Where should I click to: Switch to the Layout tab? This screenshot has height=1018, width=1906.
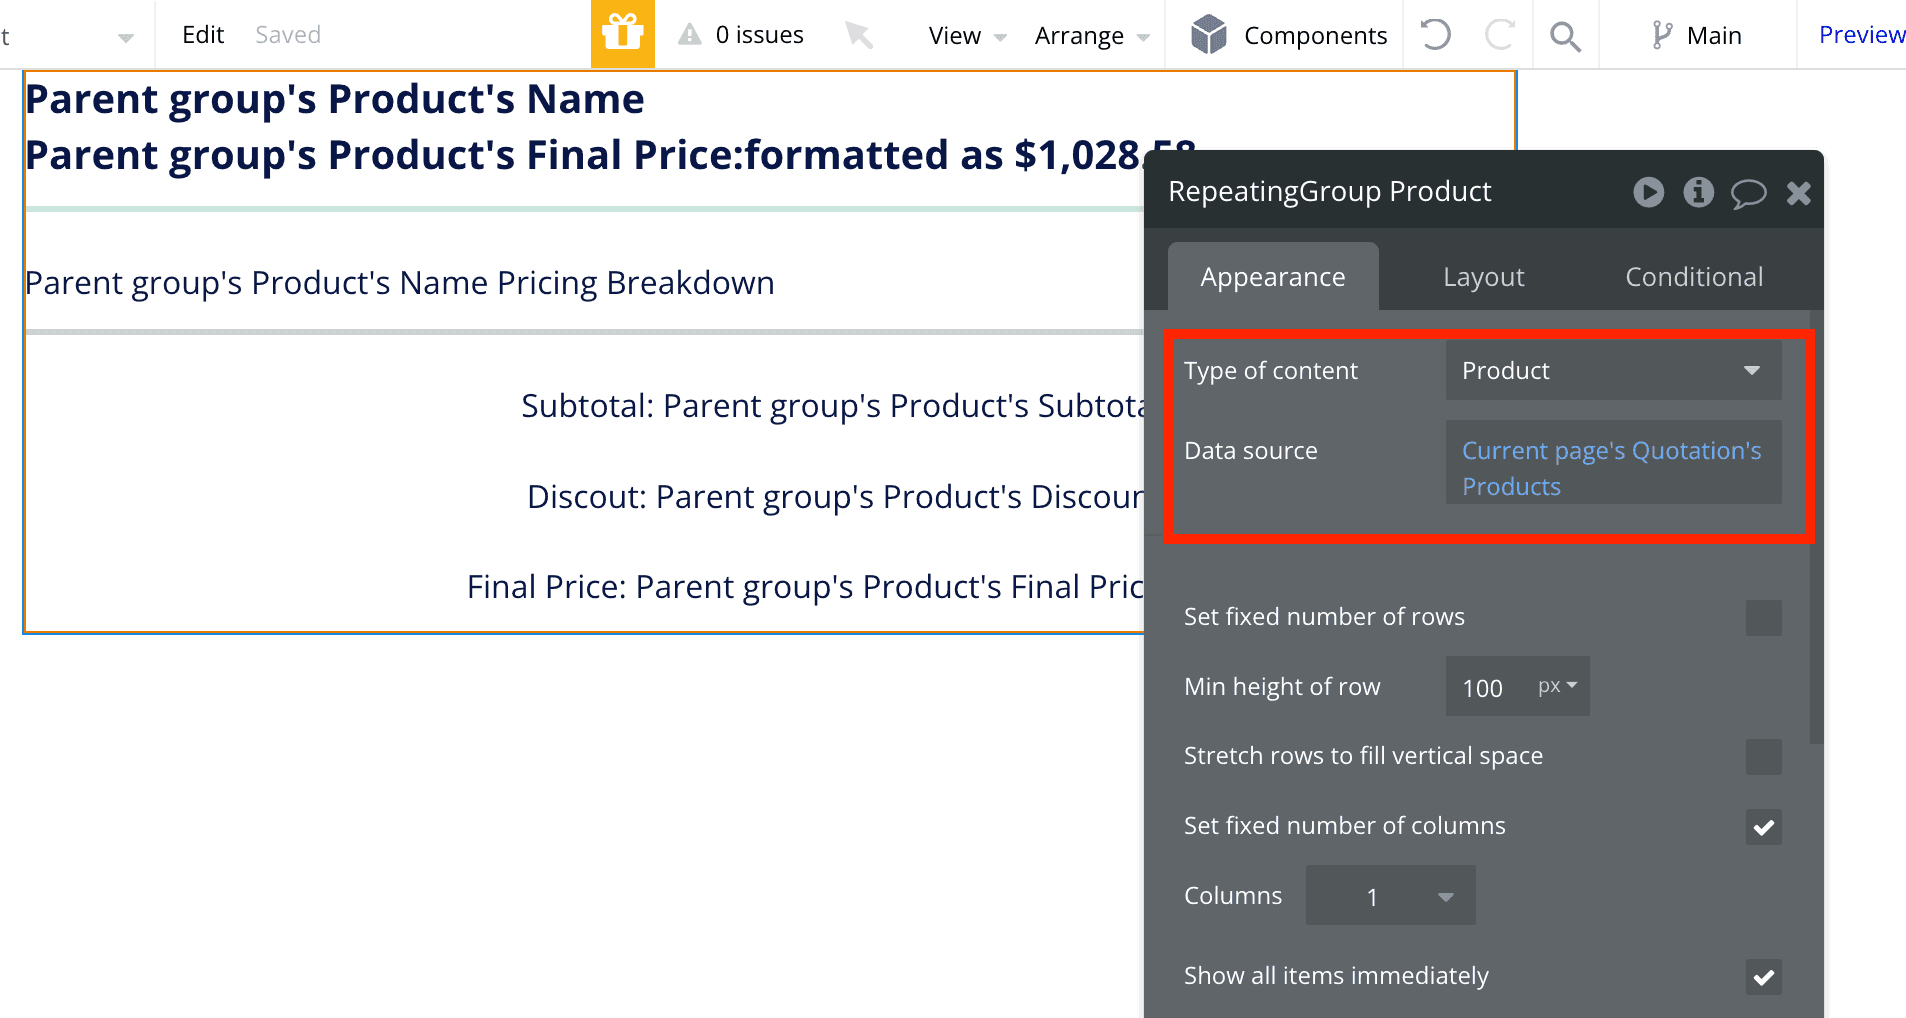pyautogui.click(x=1483, y=277)
